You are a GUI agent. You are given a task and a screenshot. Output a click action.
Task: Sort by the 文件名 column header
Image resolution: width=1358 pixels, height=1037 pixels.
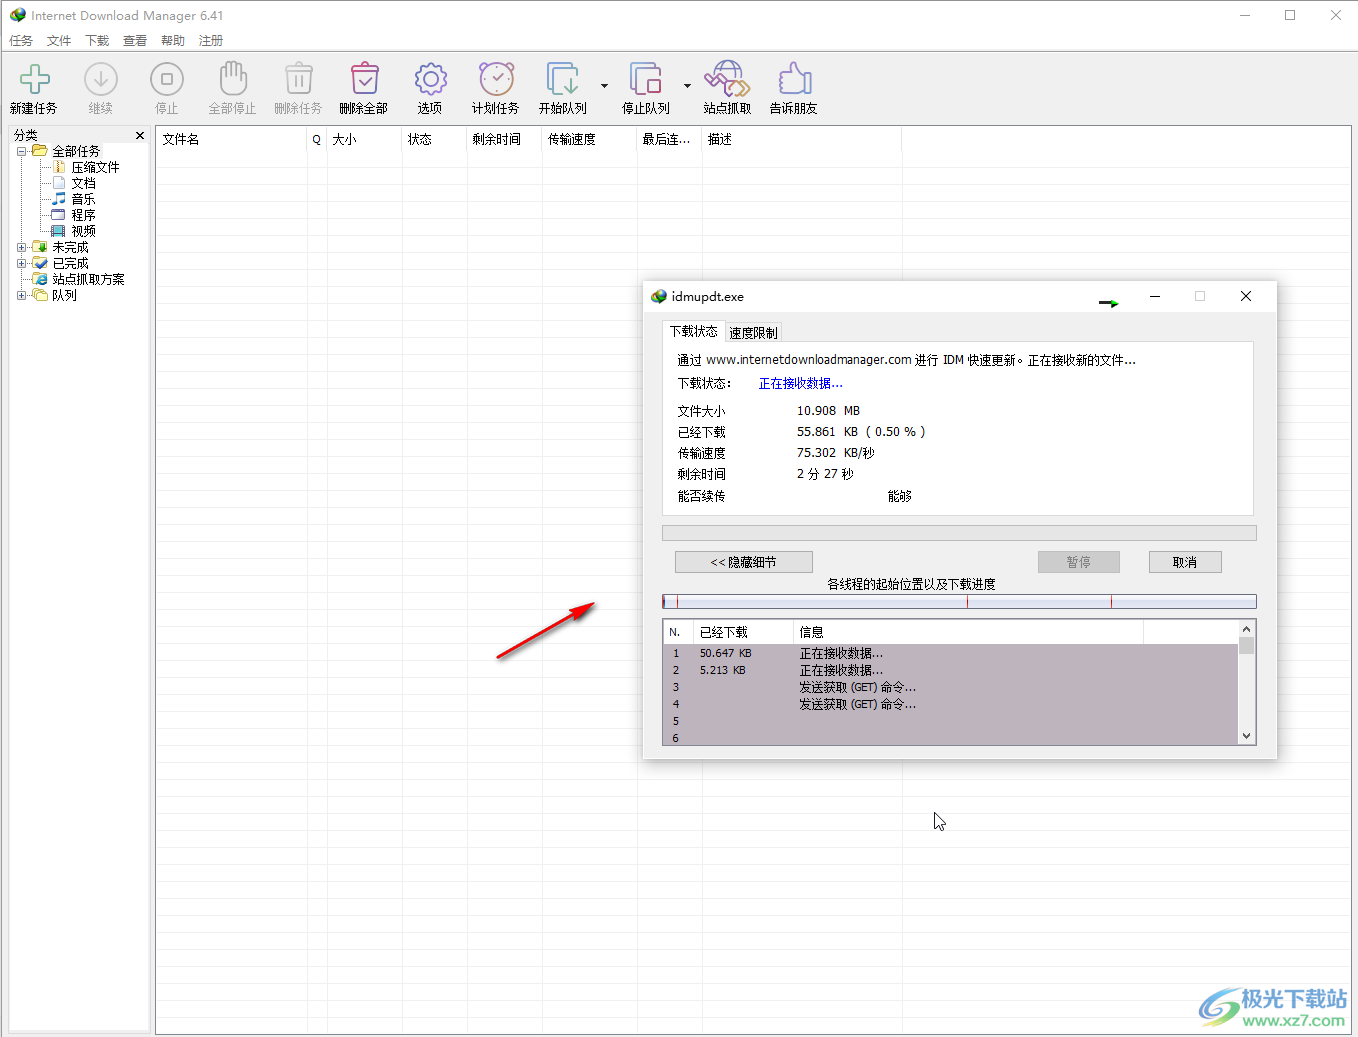coord(231,139)
